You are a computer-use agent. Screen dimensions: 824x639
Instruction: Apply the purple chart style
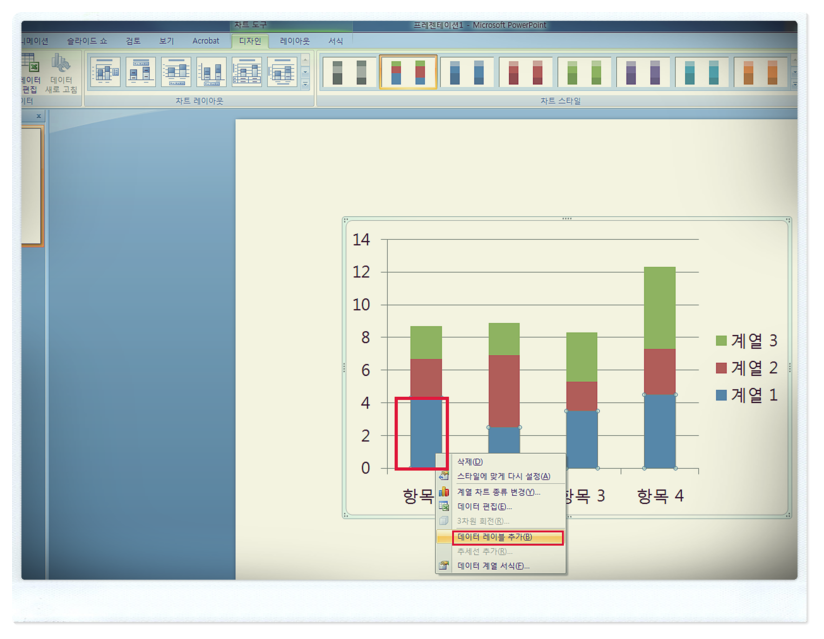click(642, 72)
